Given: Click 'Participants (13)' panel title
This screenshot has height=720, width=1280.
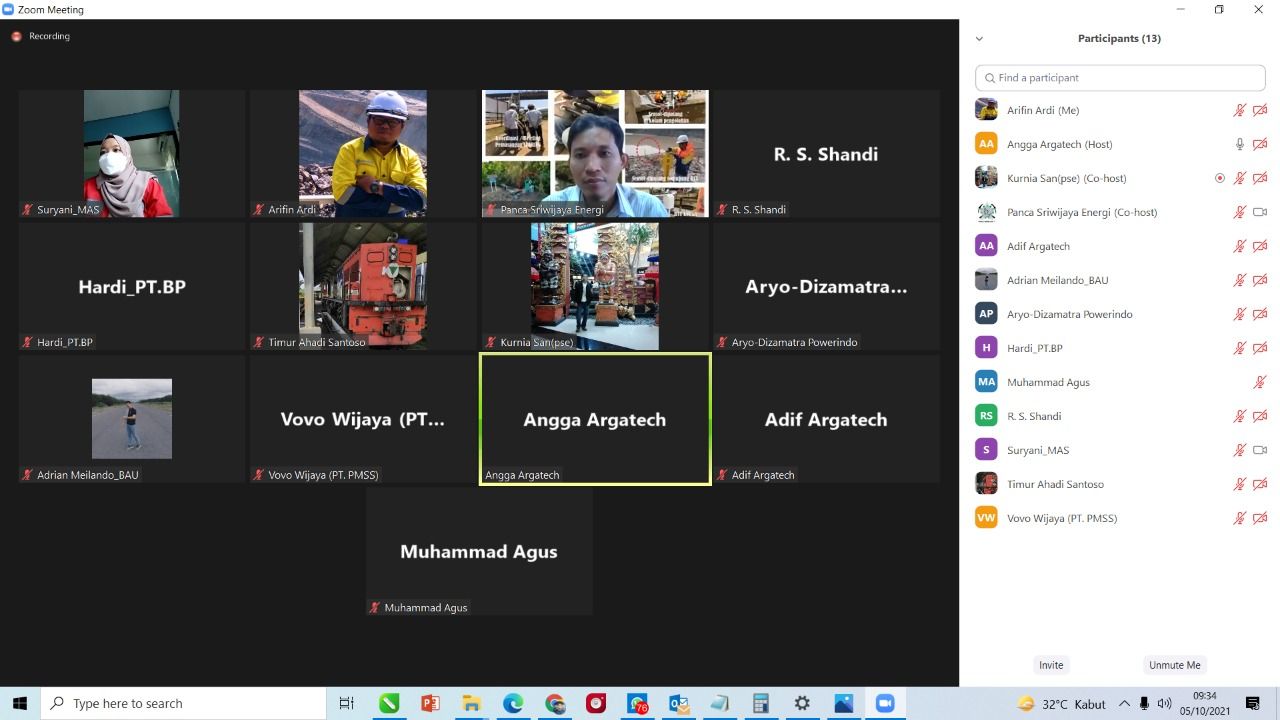Looking at the screenshot, I should 1119,38.
